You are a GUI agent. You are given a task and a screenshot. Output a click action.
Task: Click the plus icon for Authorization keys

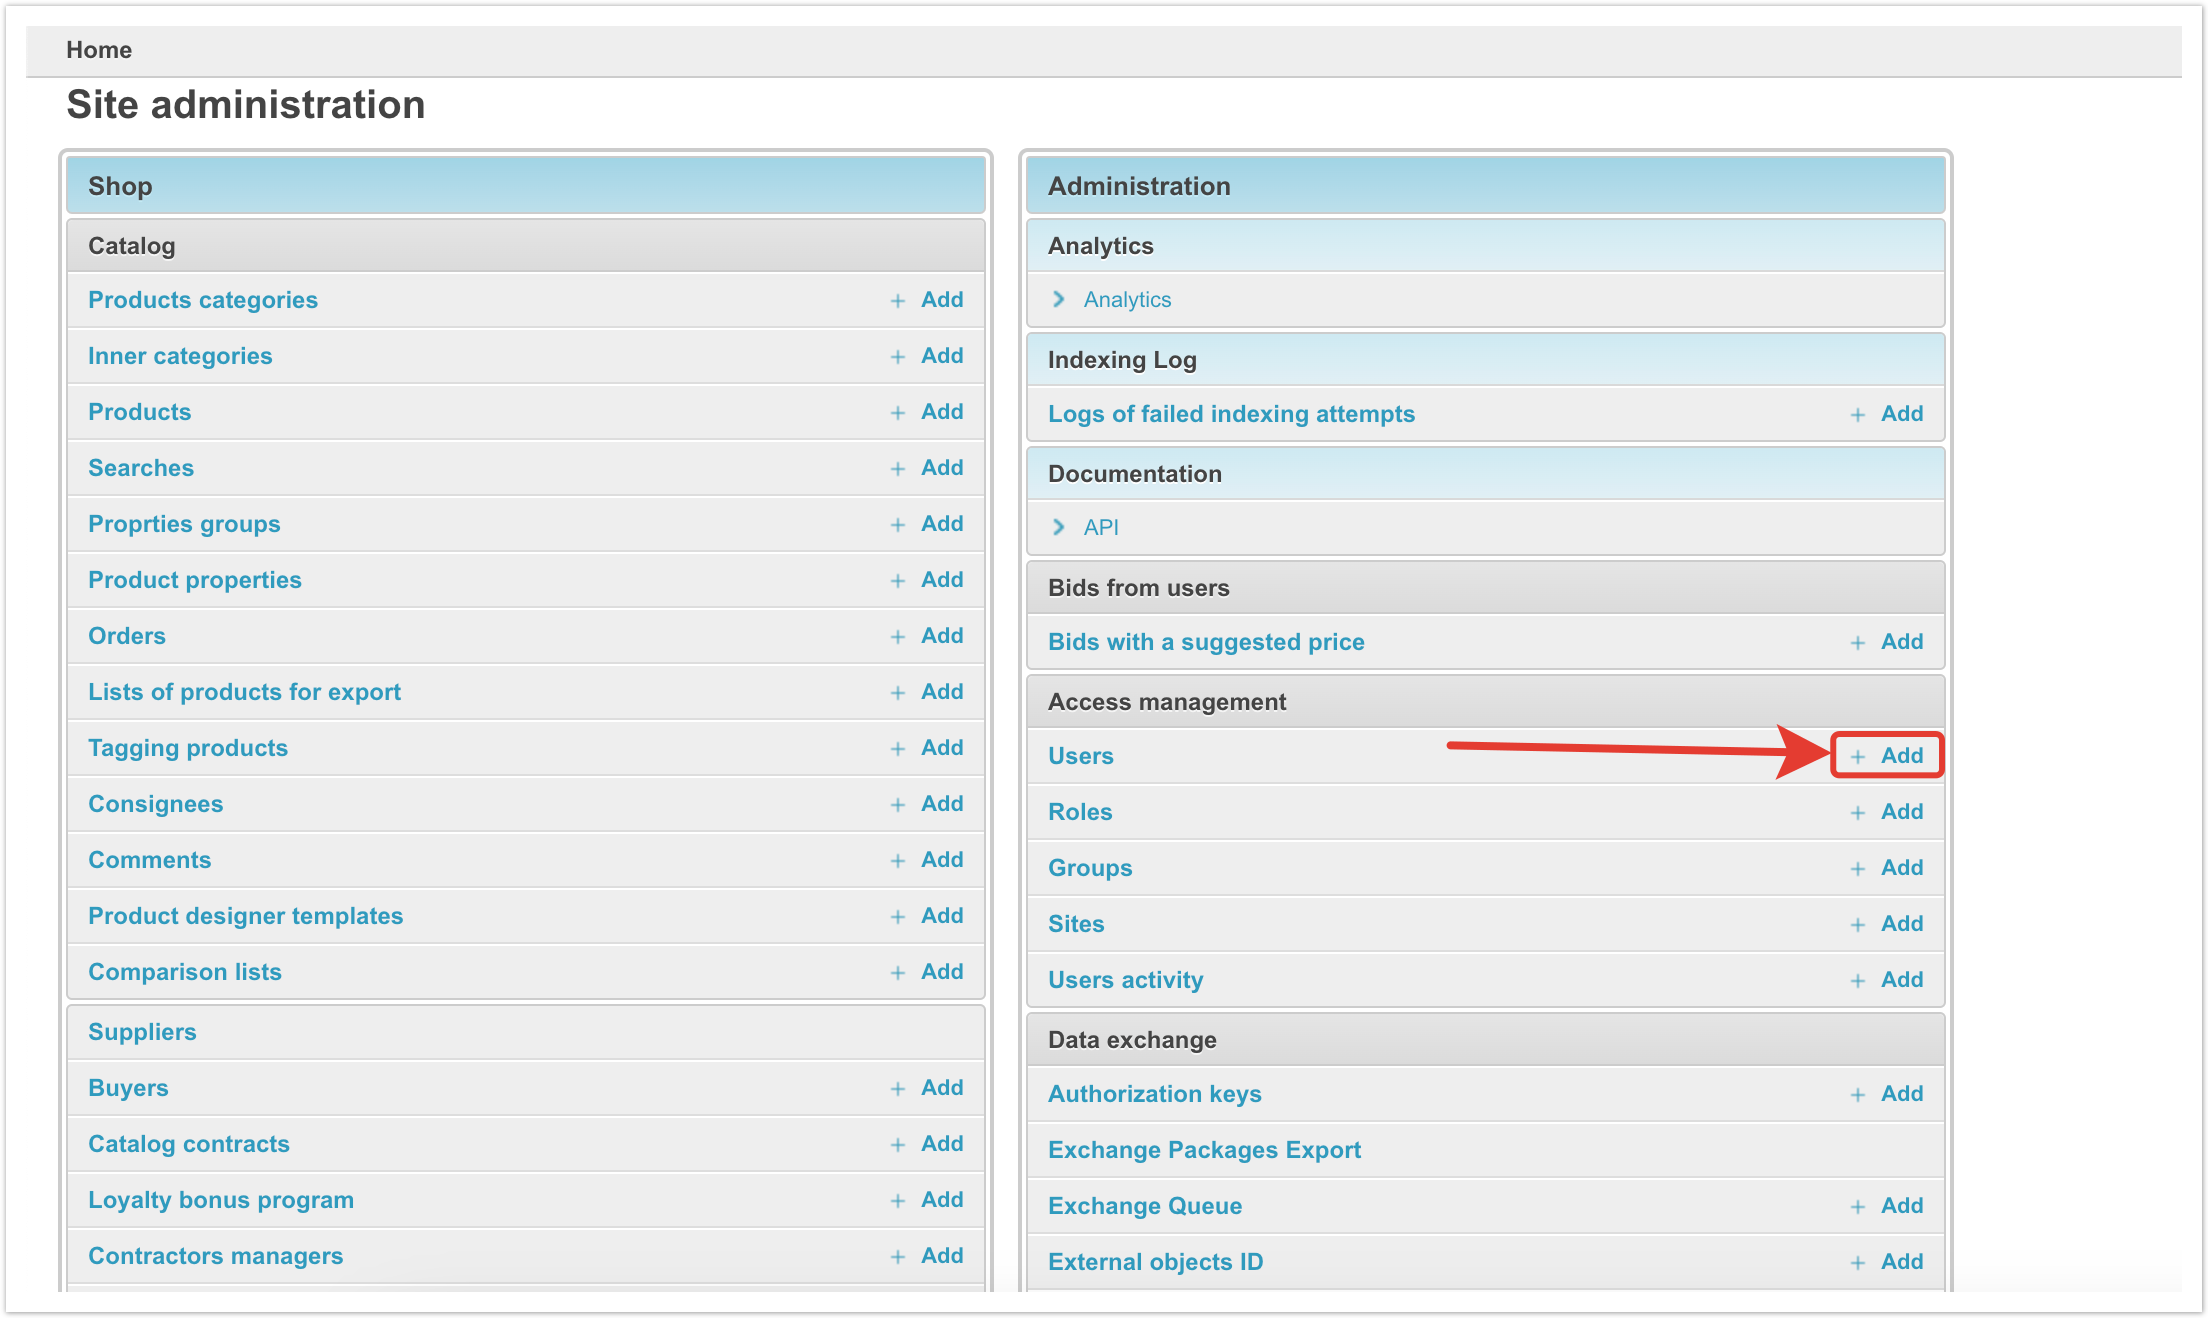tap(1857, 1095)
